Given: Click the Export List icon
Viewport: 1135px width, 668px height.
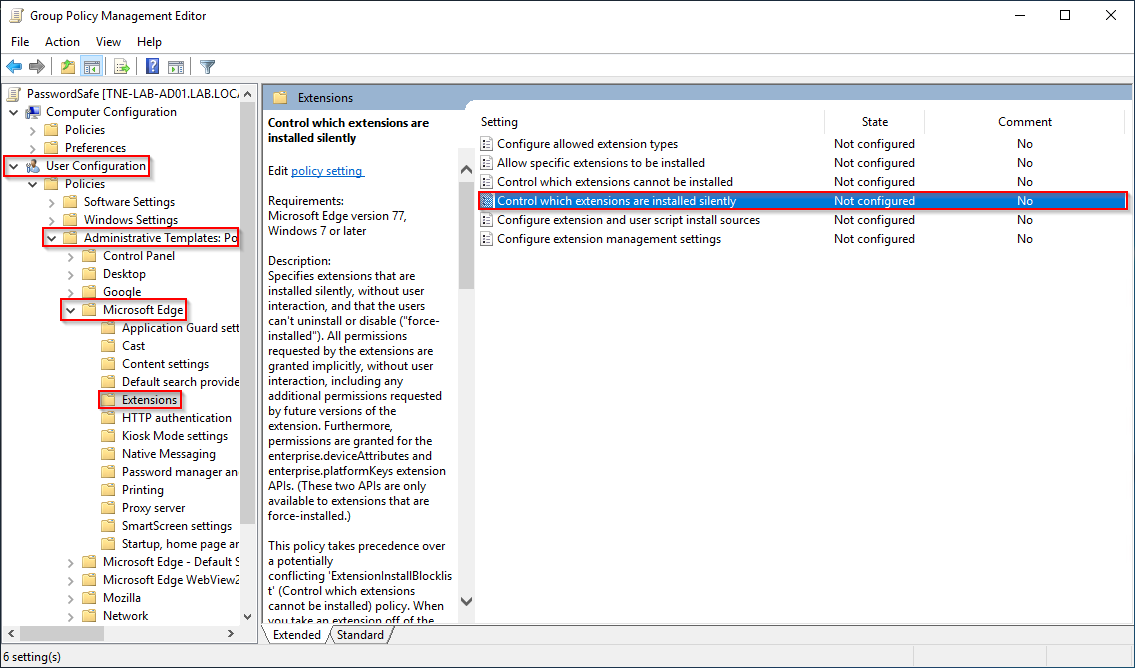Looking at the screenshot, I should [121, 66].
